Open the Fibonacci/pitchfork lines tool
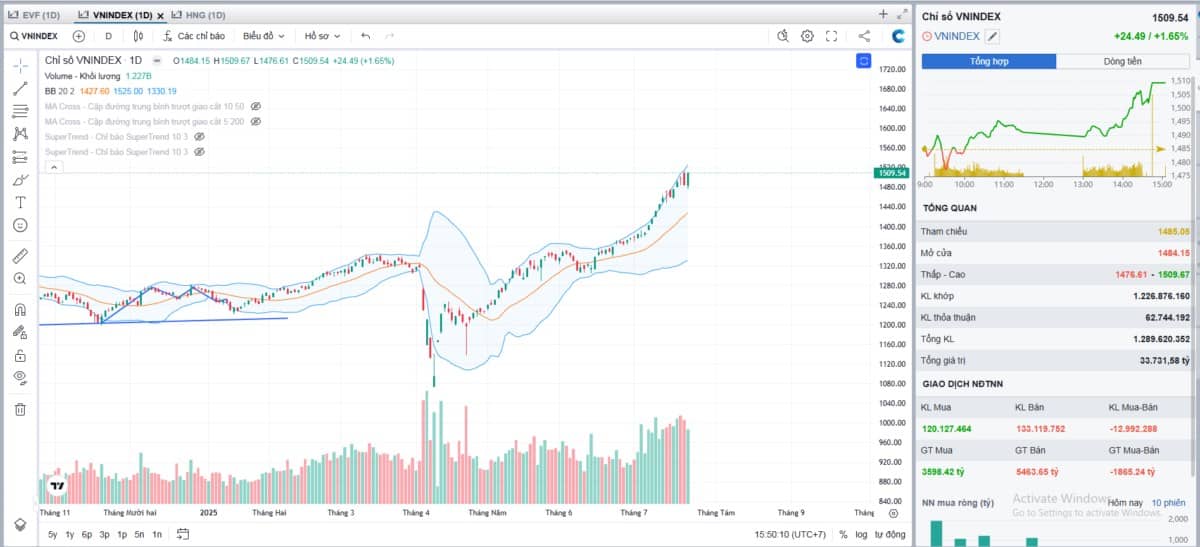 (20, 111)
